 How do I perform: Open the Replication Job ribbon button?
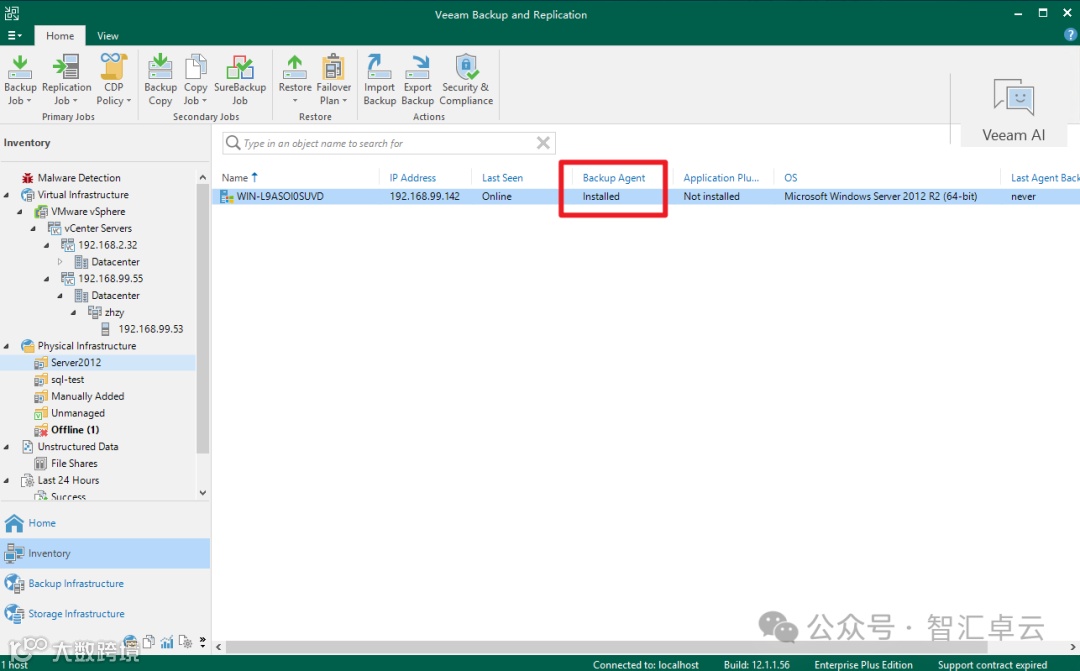pos(66,80)
